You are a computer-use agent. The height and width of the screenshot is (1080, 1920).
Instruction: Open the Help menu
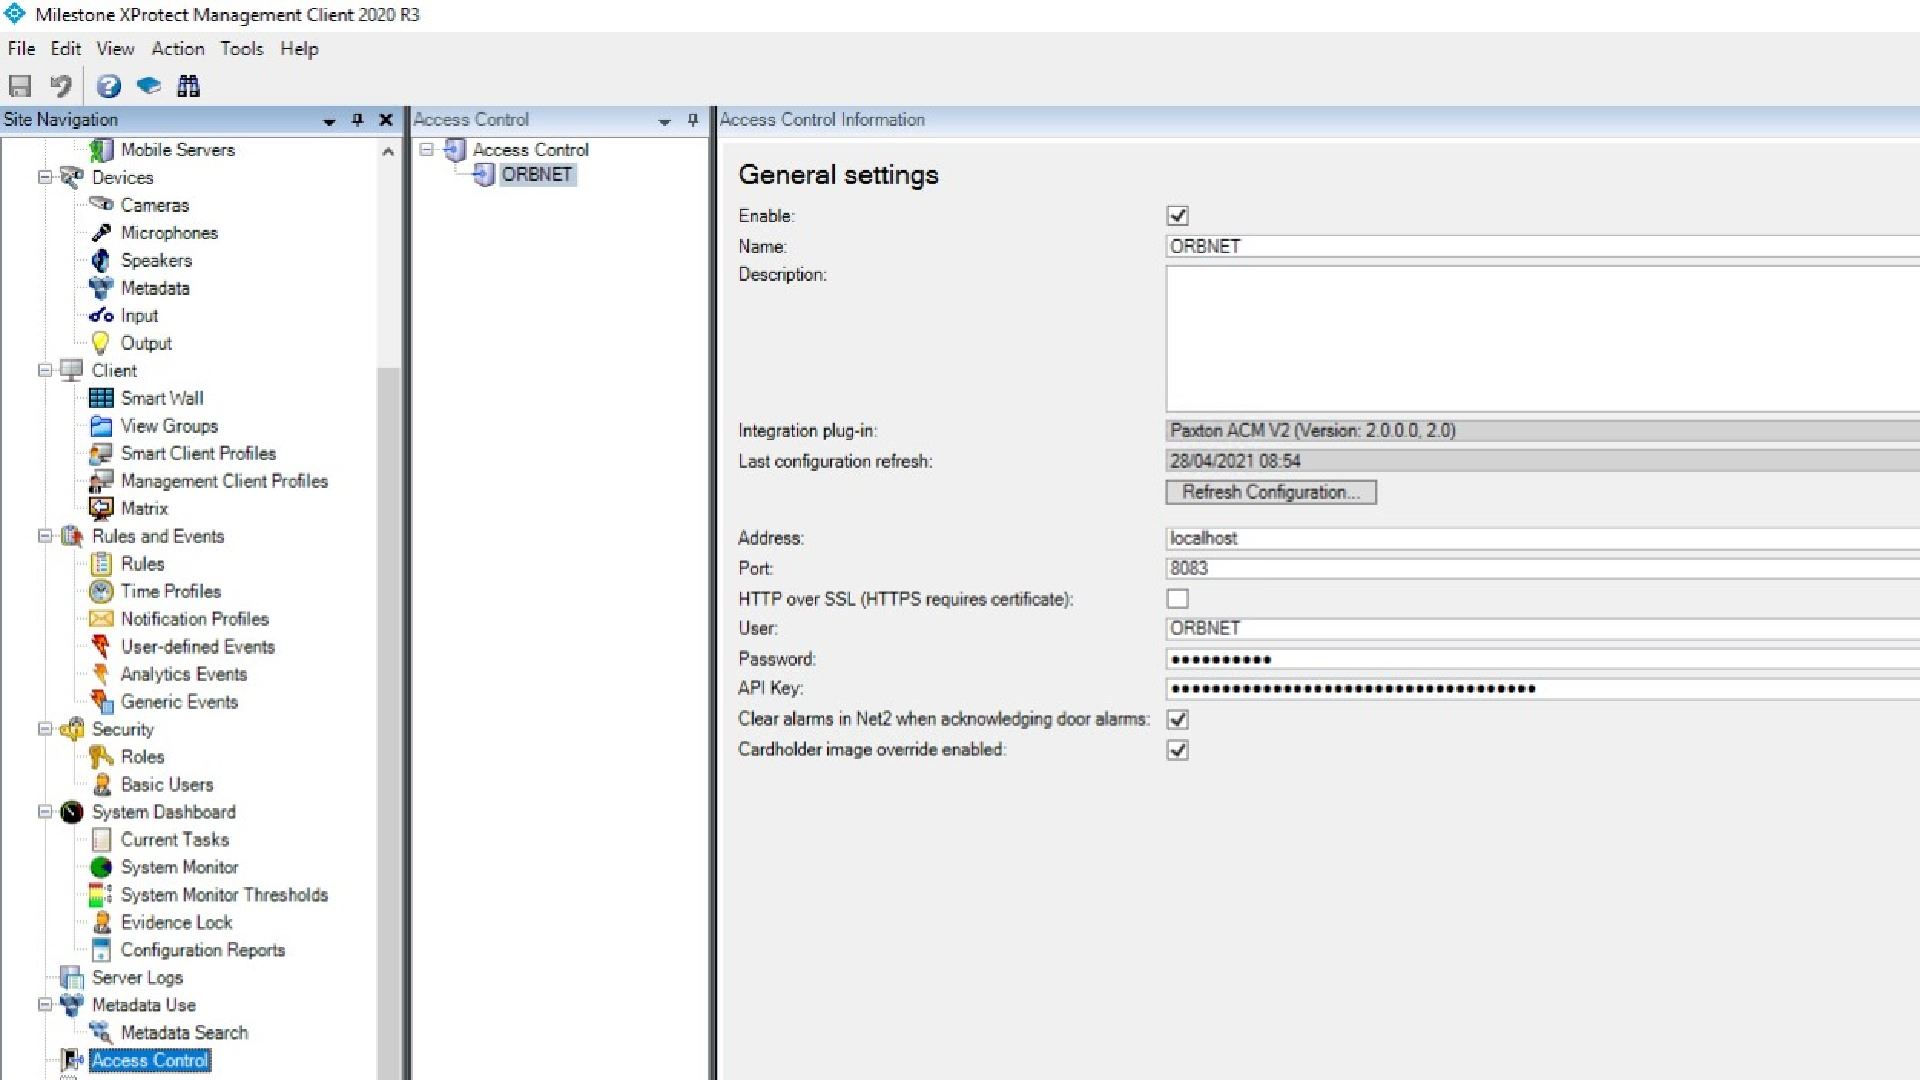(299, 49)
